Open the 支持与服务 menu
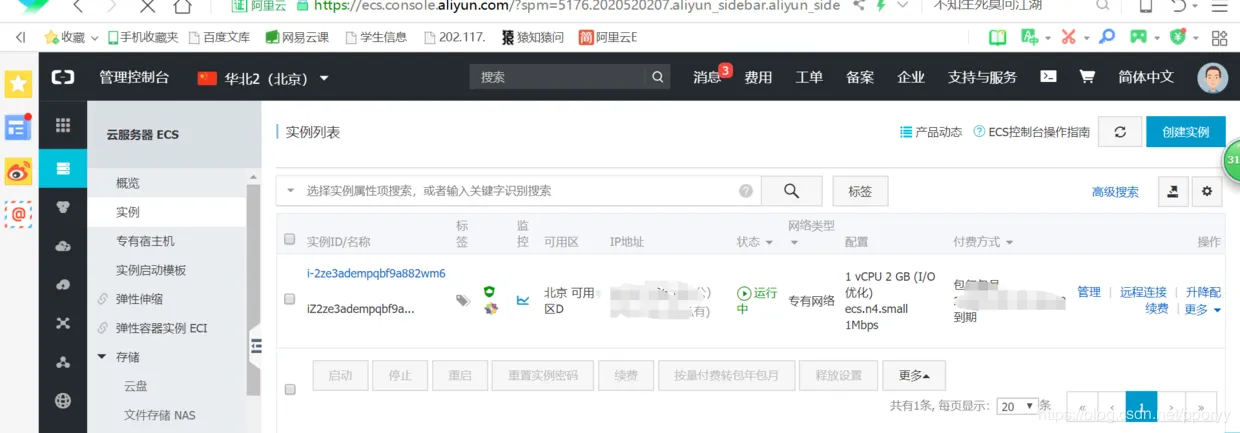Viewport: 1240px width, 433px height. (982, 77)
